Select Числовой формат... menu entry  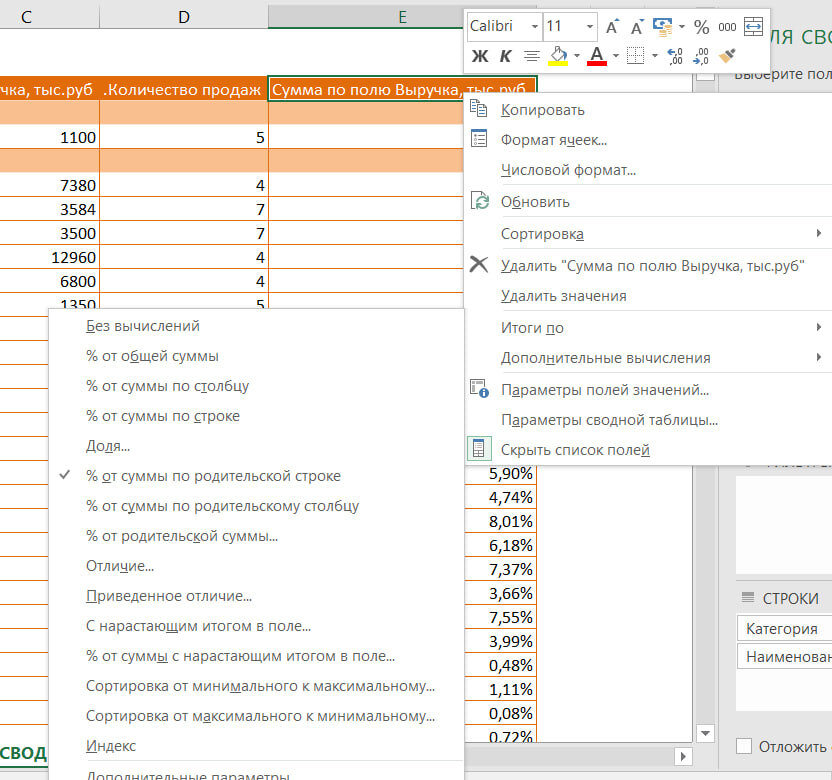568,170
